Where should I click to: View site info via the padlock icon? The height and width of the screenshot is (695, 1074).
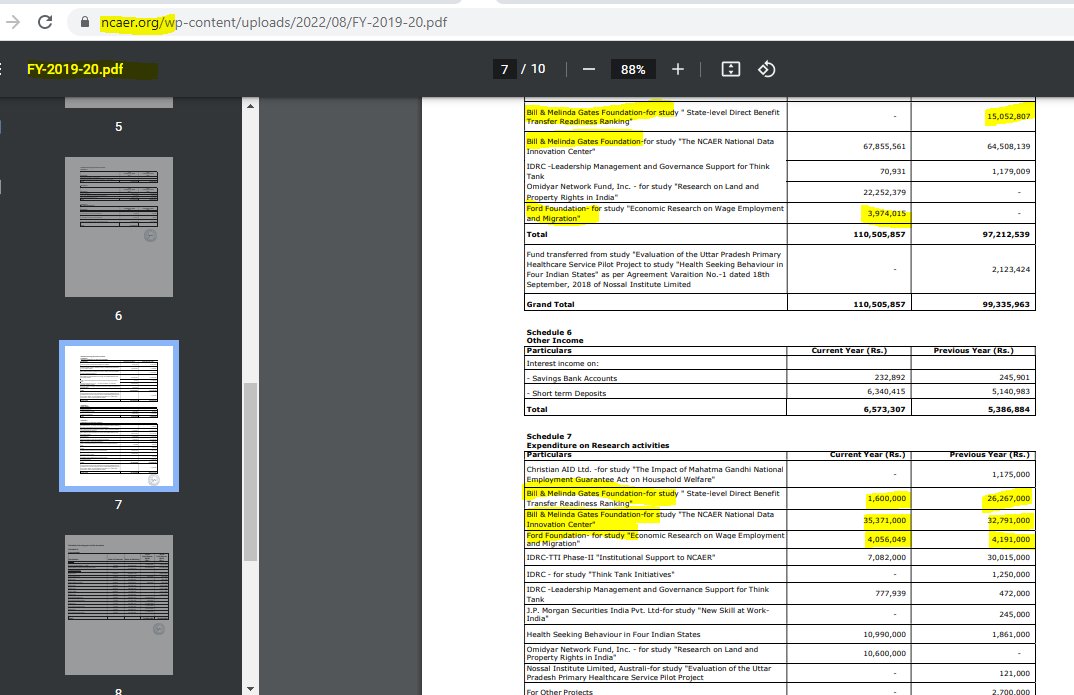[85, 22]
